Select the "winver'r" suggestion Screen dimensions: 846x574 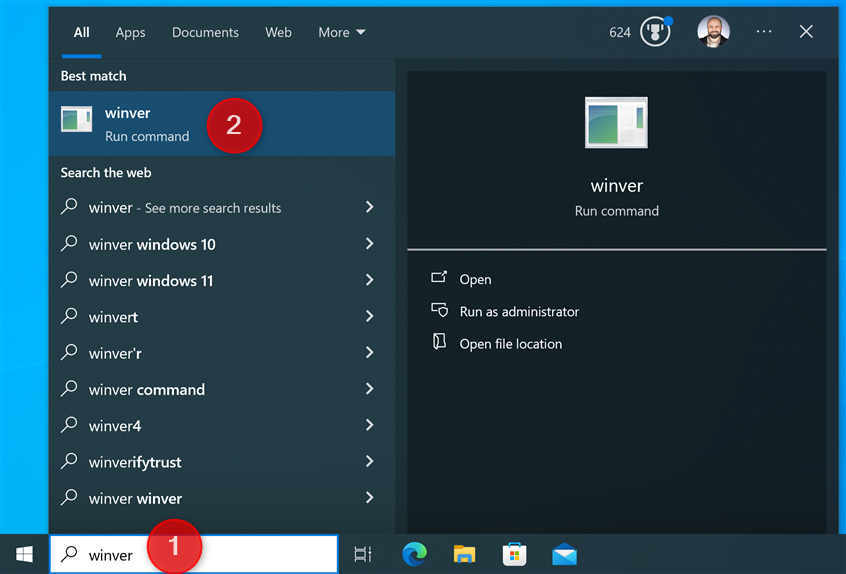click(x=222, y=353)
